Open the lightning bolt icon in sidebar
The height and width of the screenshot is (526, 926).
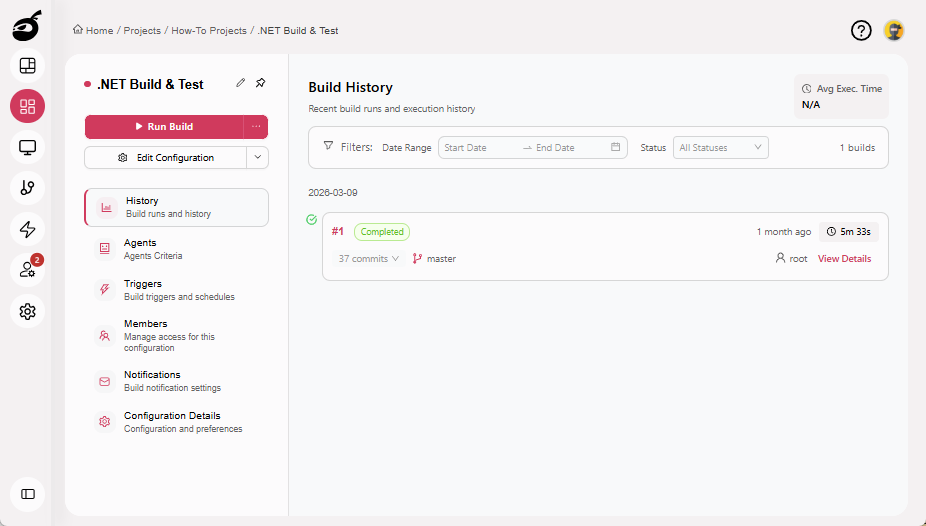click(x=27, y=229)
